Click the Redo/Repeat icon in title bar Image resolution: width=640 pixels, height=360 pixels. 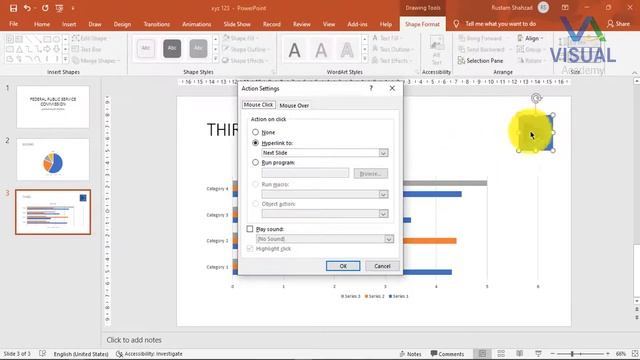tap(45, 8)
